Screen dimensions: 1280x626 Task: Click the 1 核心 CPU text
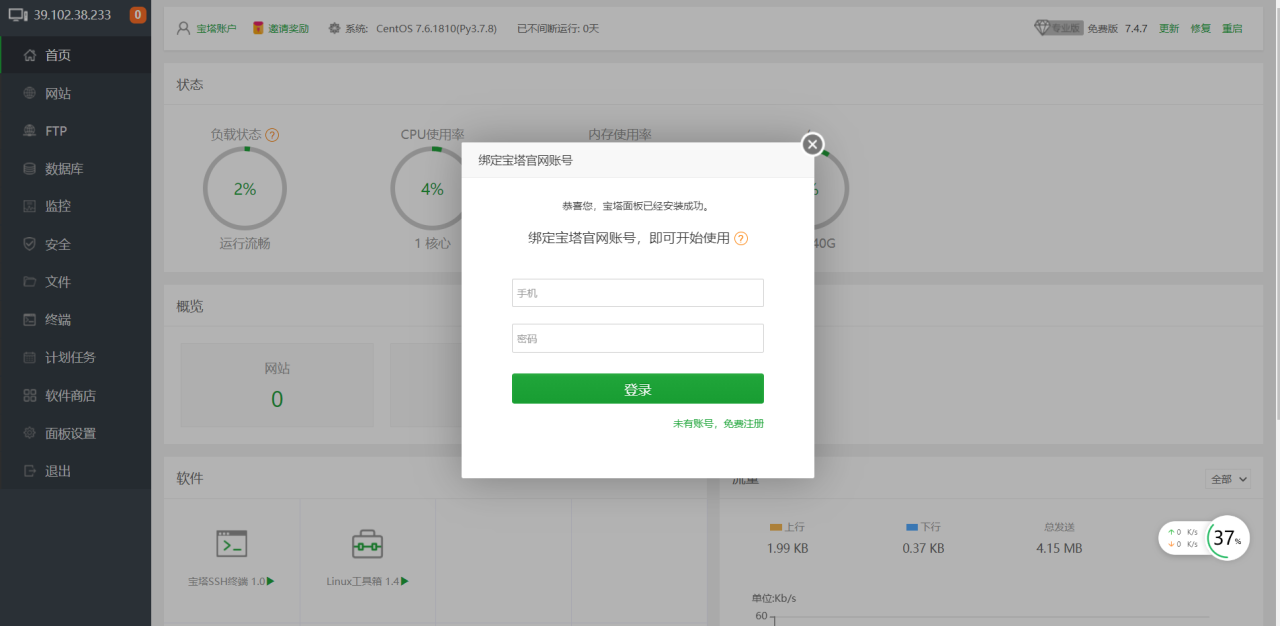tap(432, 243)
